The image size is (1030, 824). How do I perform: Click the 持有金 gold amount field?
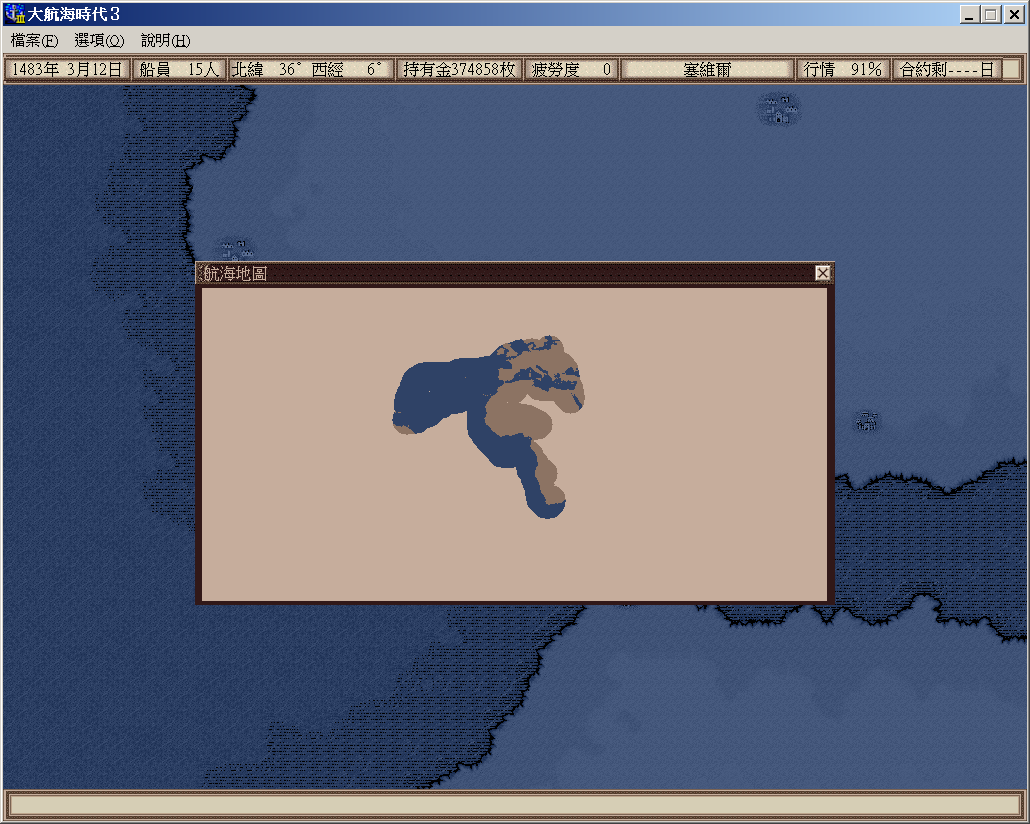[x=459, y=69]
